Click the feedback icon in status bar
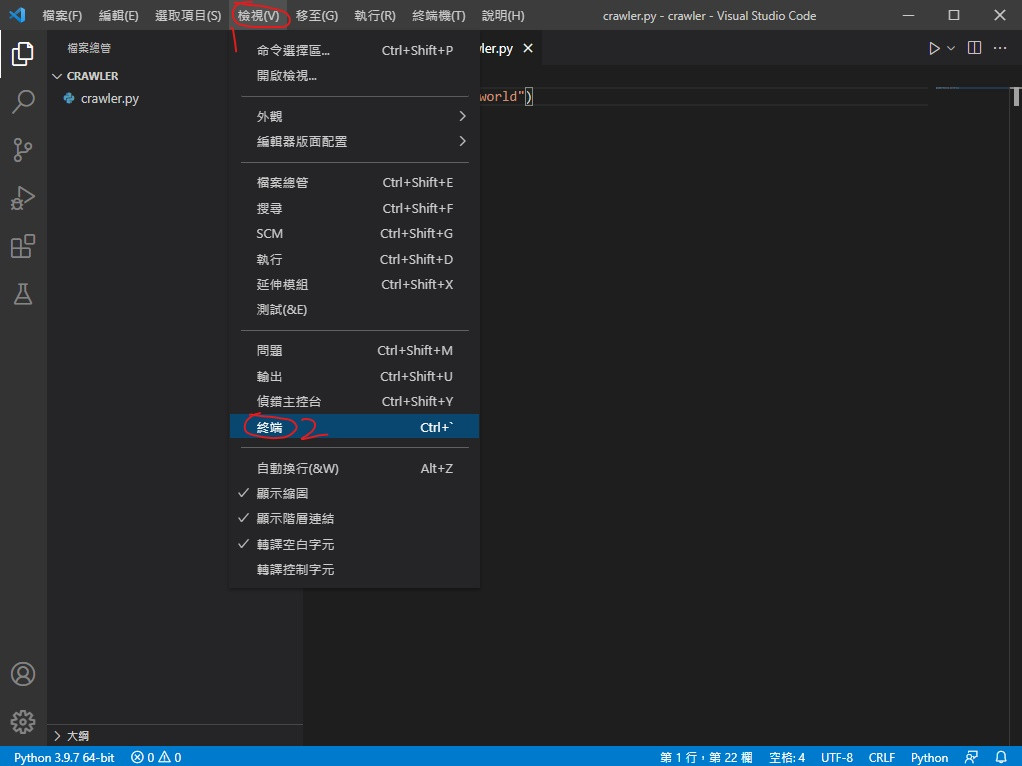Screen dimensions: 1022x766 (971, 757)
